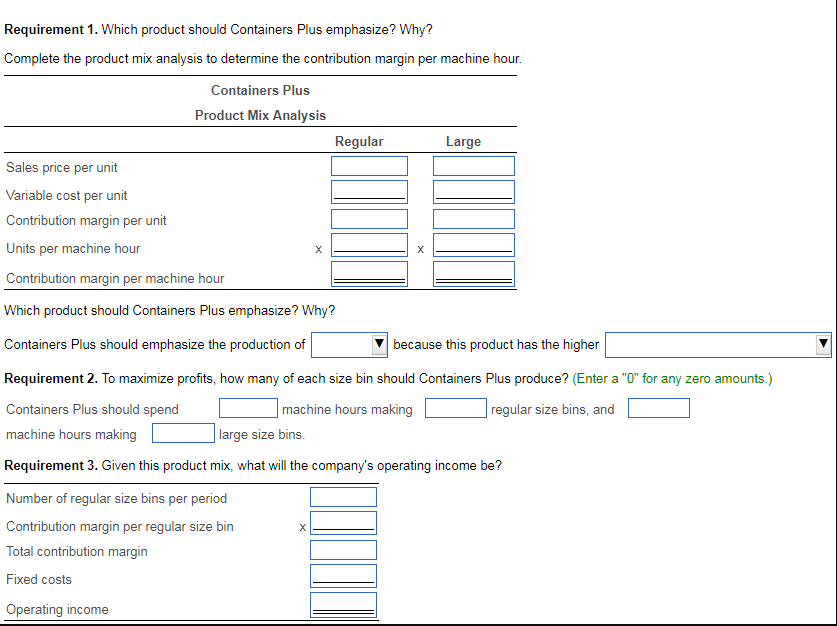Click the Regular variable cost per unit field
The height and width of the screenshot is (626, 837).
tap(369, 190)
